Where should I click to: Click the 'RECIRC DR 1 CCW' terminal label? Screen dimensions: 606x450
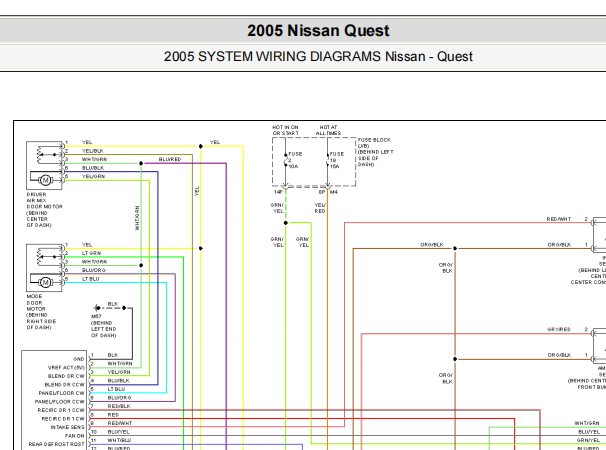point(61,410)
